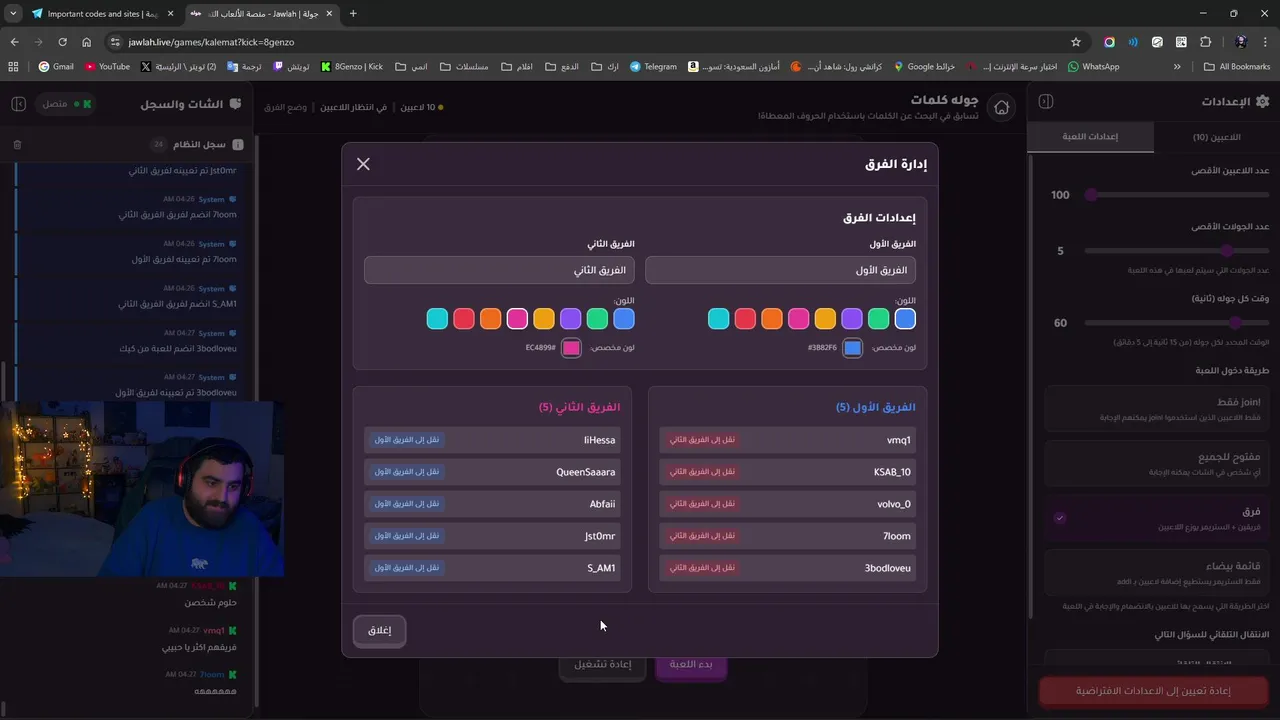Expand the hidden bookmarks overflow chevron

coord(1177,67)
